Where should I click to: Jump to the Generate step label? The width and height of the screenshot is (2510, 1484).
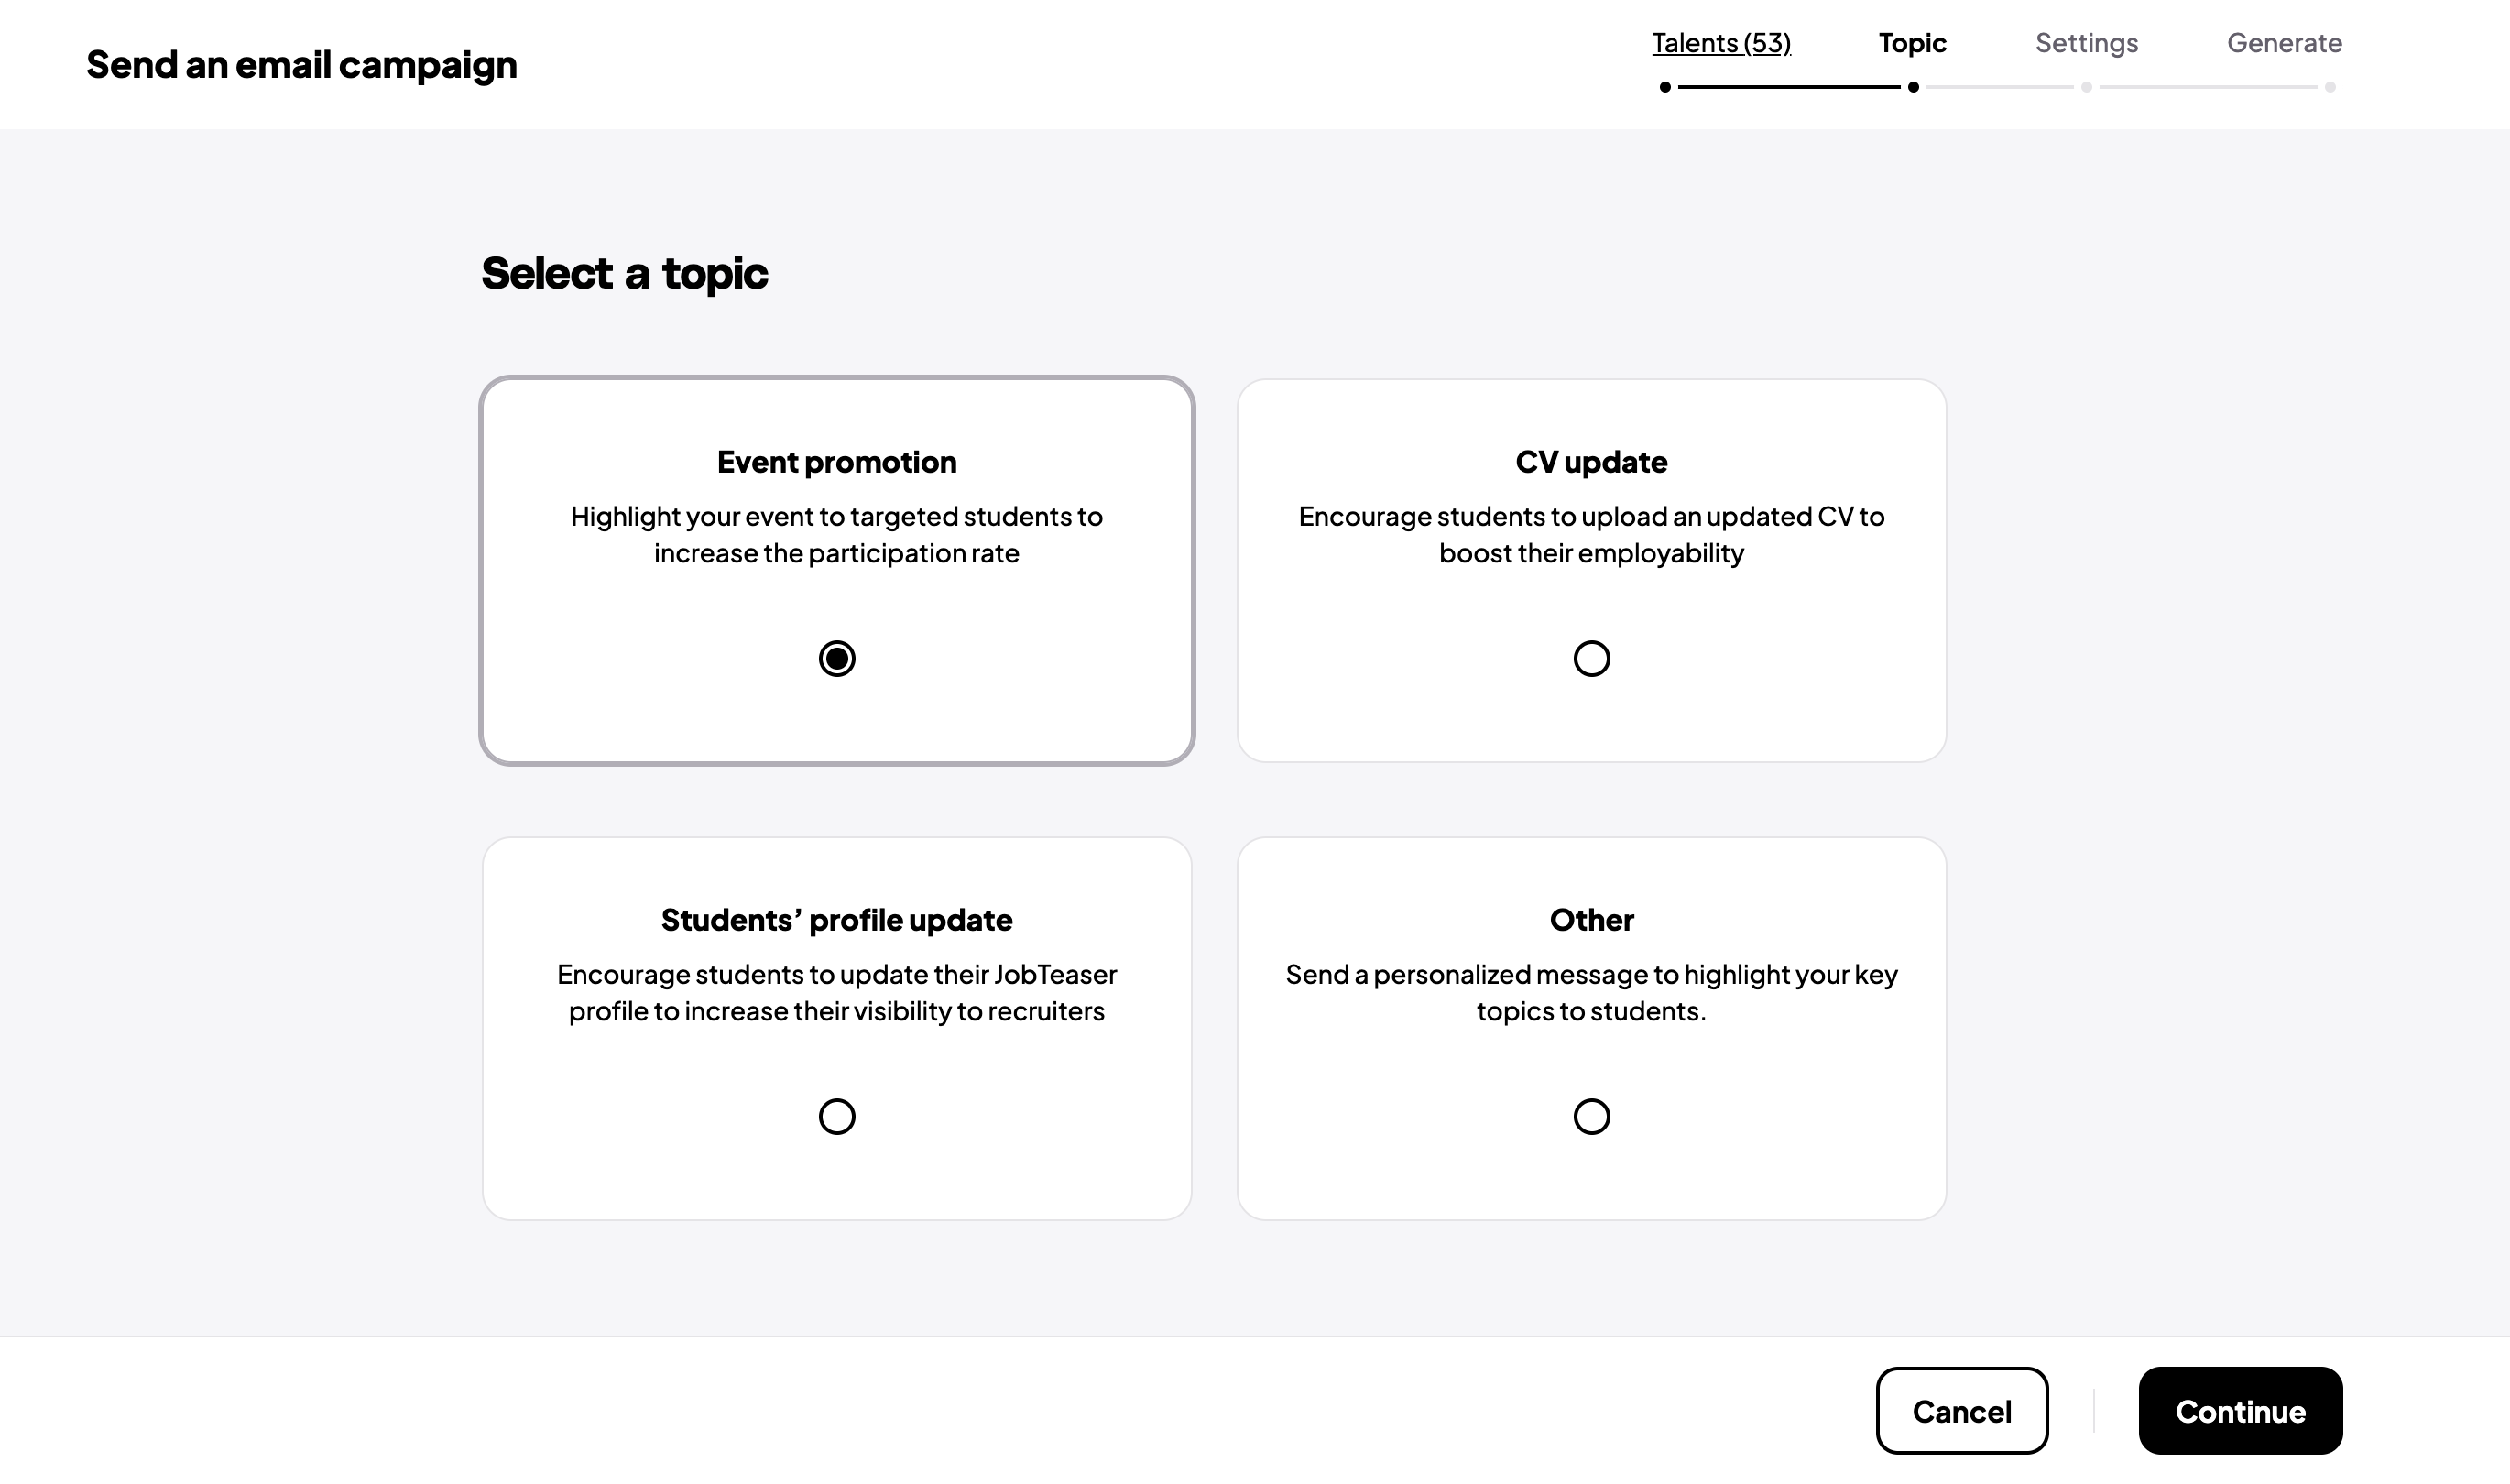[x=2284, y=43]
